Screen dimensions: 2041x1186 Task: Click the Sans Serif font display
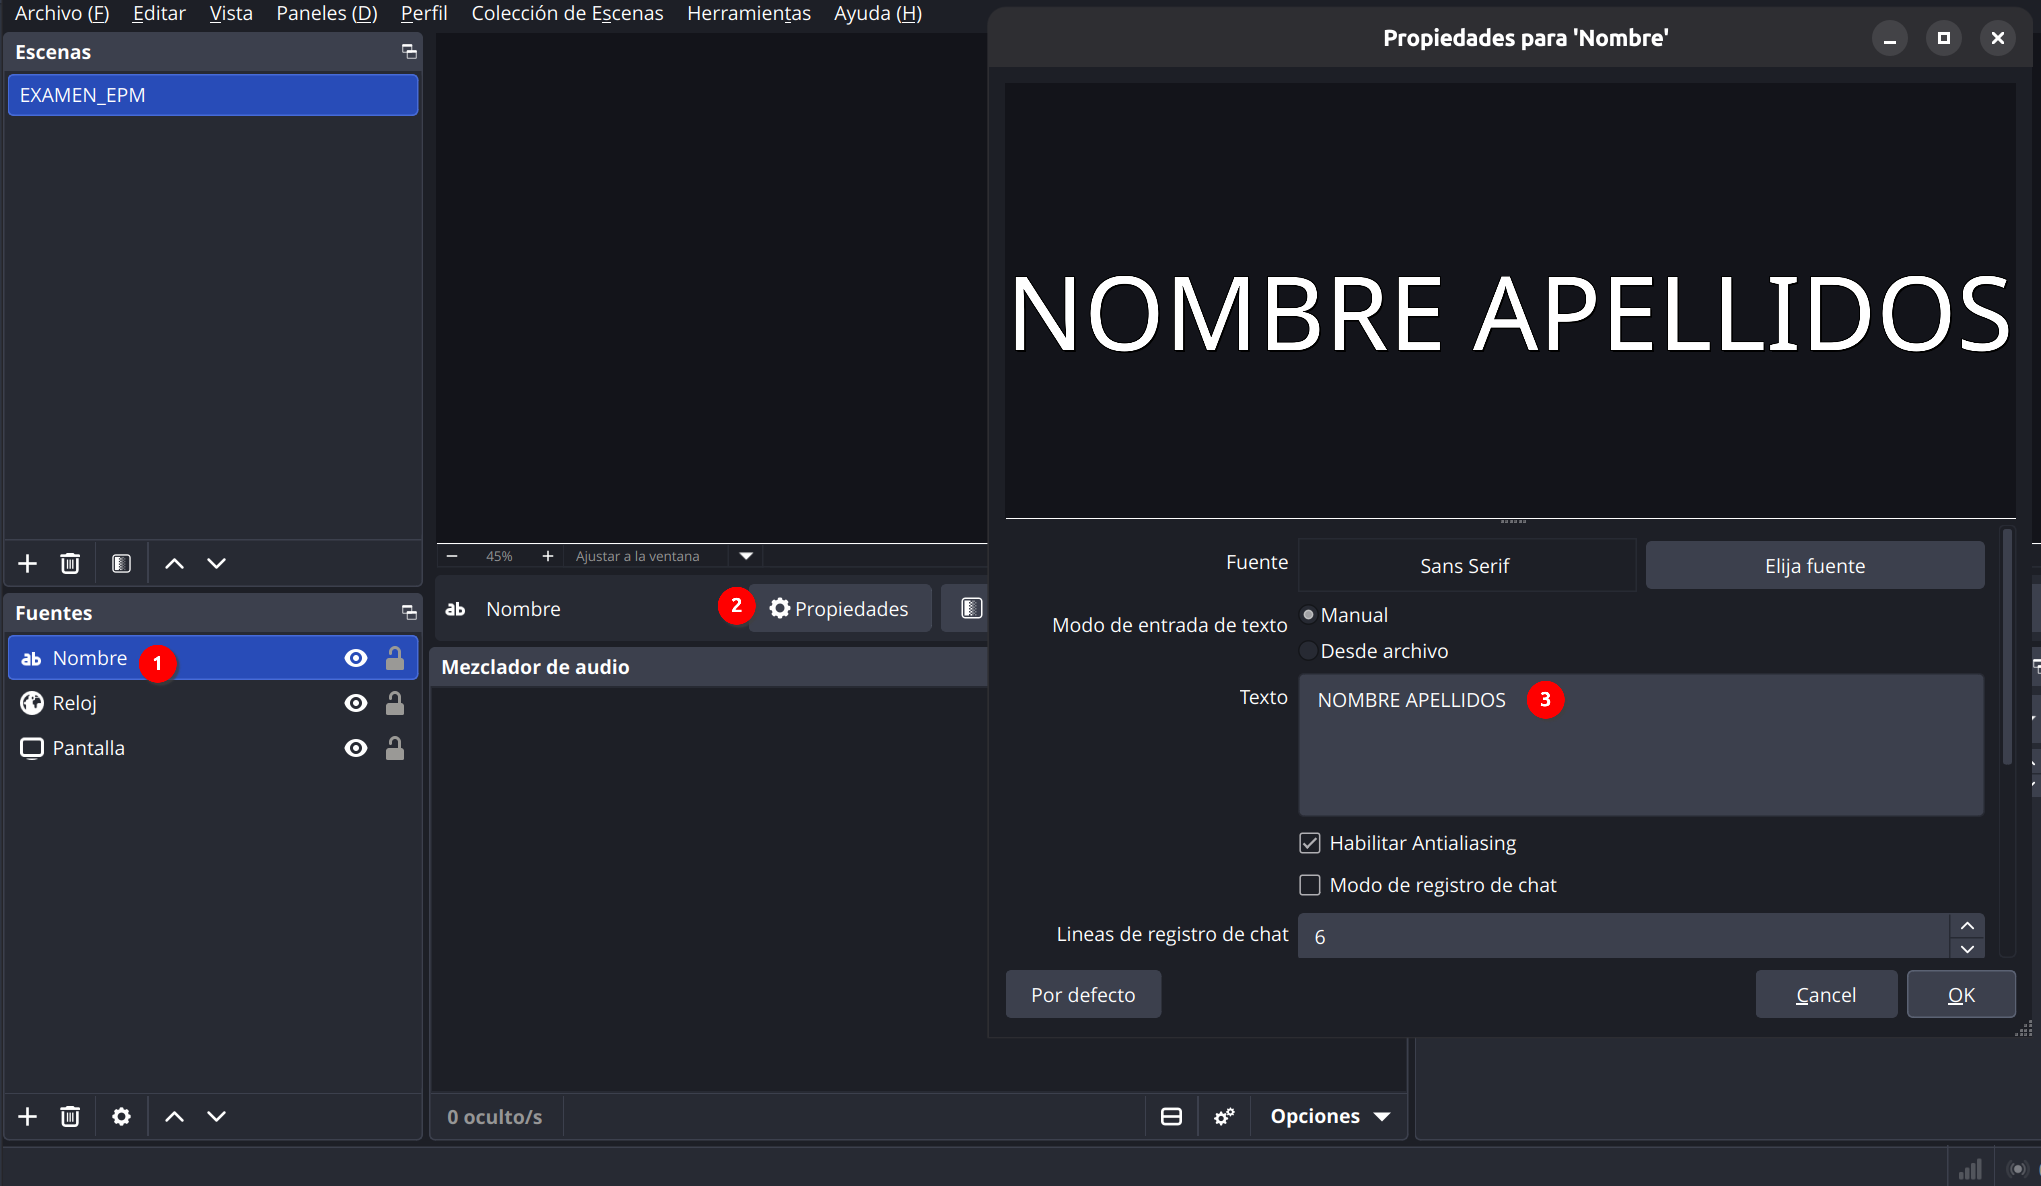[x=1465, y=566]
